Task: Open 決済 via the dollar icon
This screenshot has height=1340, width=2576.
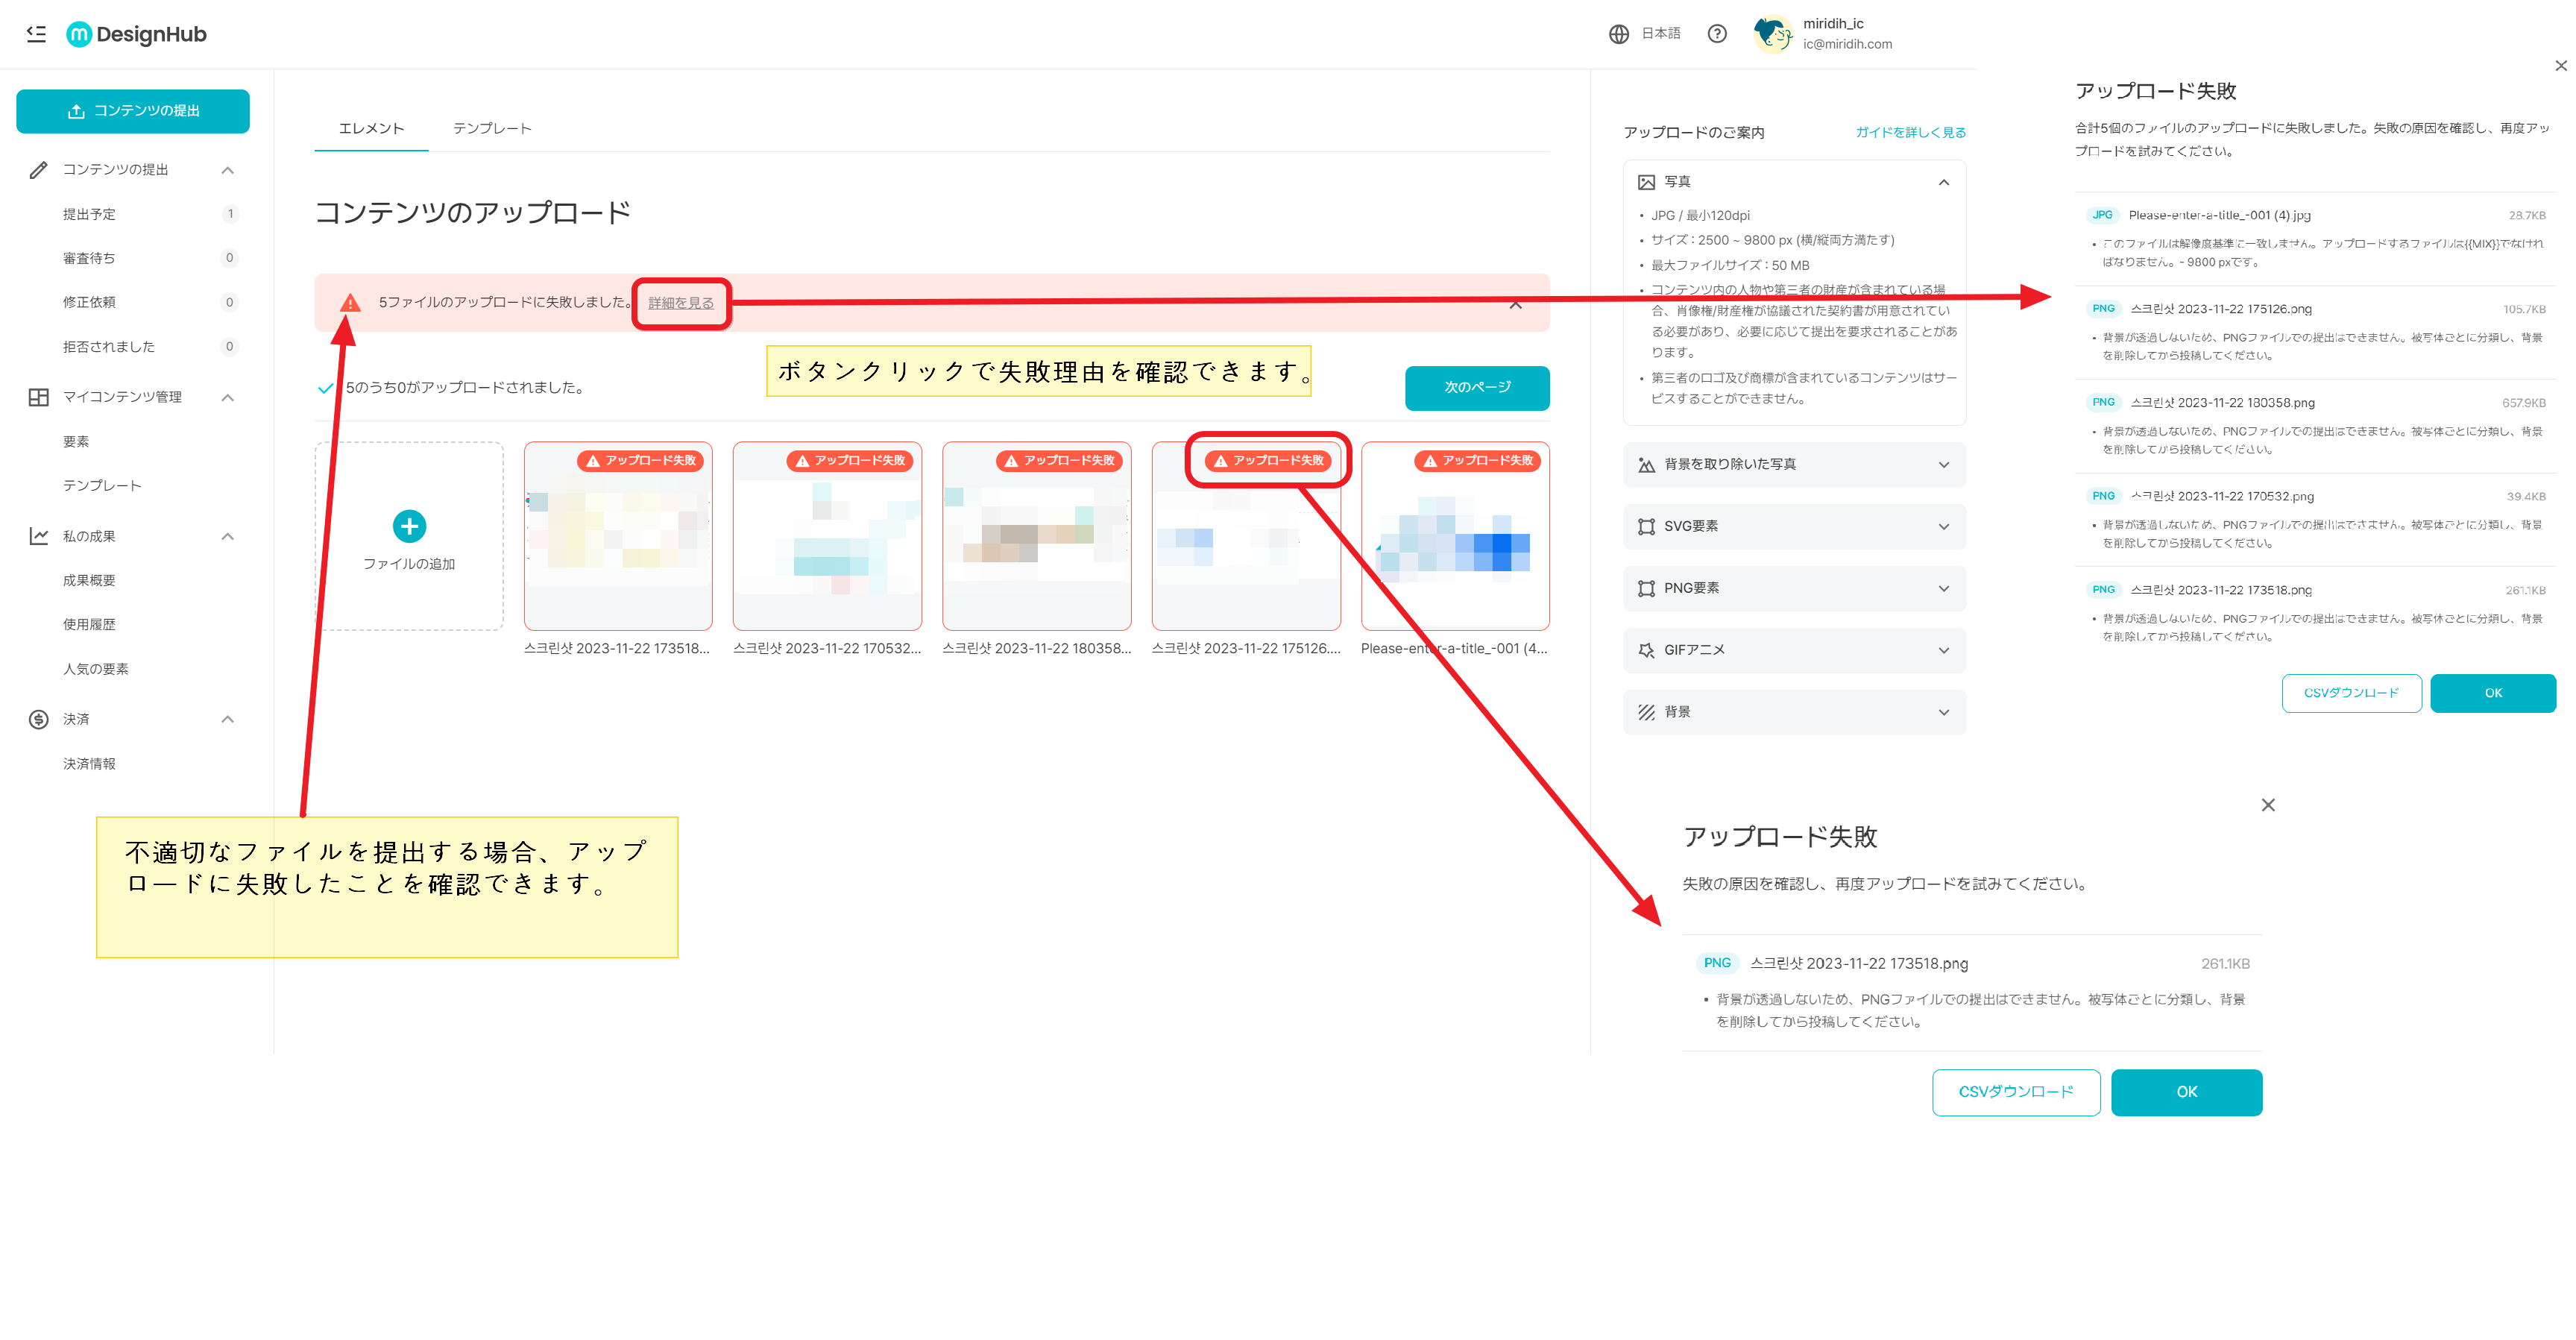Action: point(38,719)
